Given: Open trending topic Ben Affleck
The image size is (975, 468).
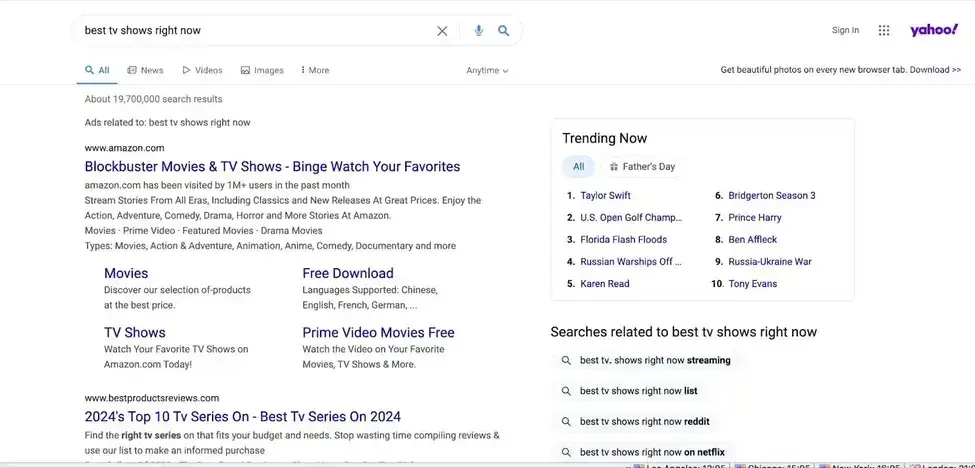Looking at the screenshot, I should (x=752, y=240).
